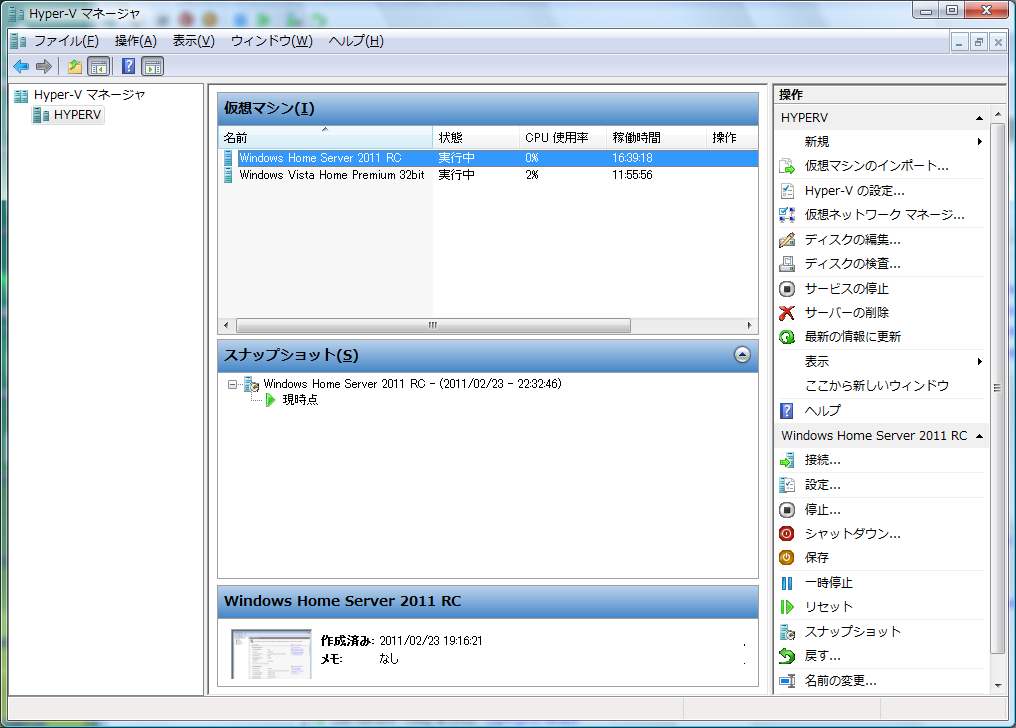The height and width of the screenshot is (728, 1016).
Task: Click the horizontal scrollbar in the VM list
Action: [433, 325]
